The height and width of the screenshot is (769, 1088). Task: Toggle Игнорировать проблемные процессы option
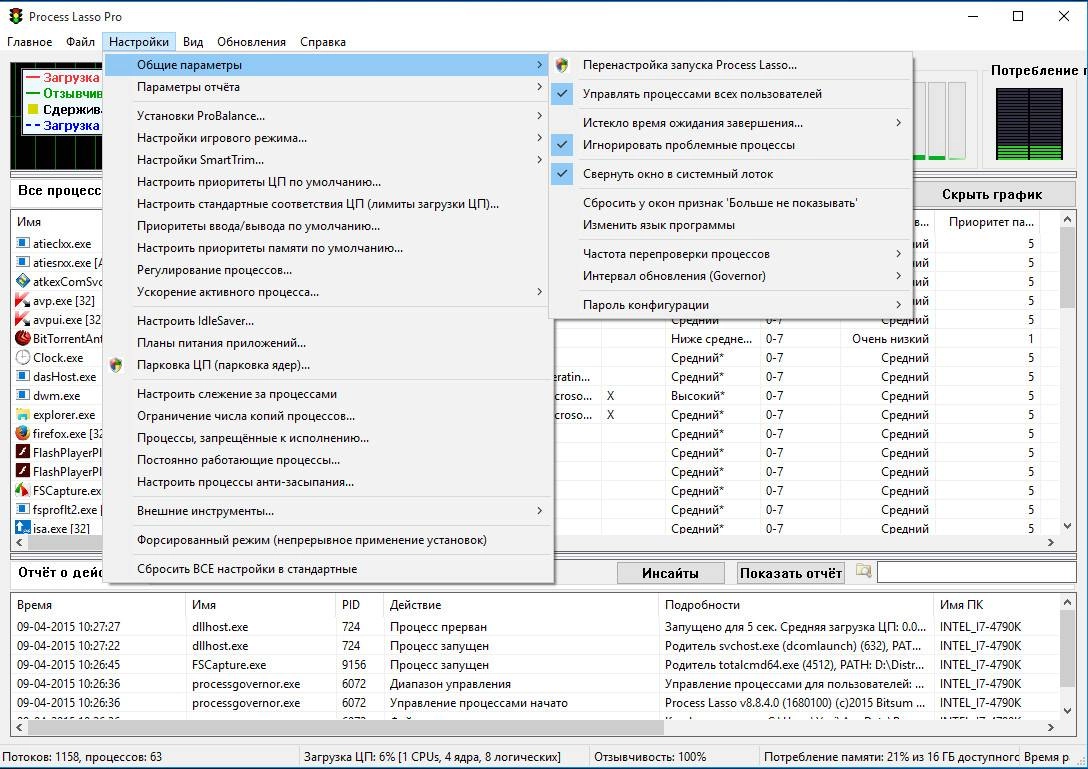tap(731, 145)
